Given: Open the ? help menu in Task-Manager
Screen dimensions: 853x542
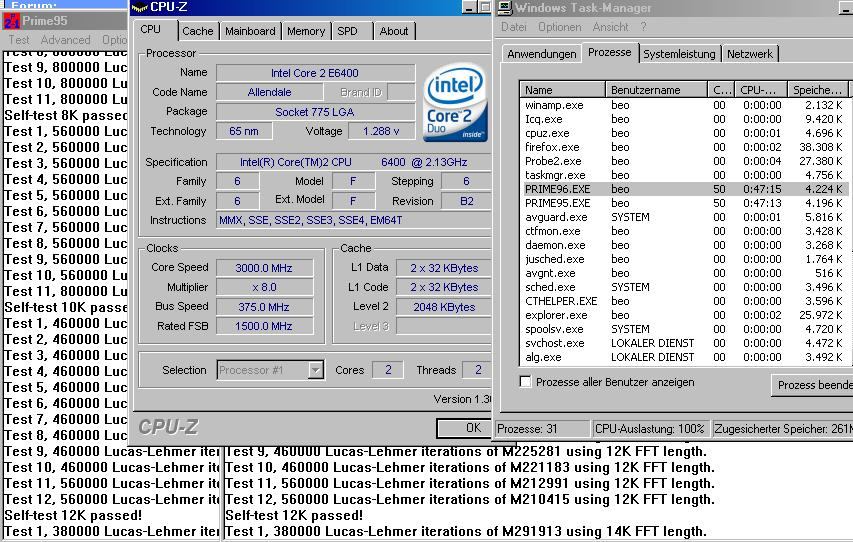Looking at the screenshot, I should click(644, 27).
